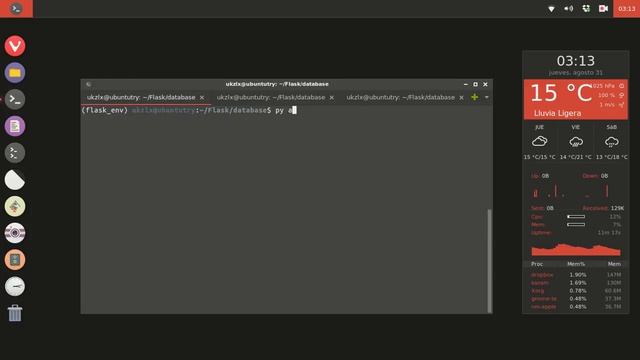Open the volume indicator in the tray
The width and height of the screenshot is (640, 360).
point(569,9)
